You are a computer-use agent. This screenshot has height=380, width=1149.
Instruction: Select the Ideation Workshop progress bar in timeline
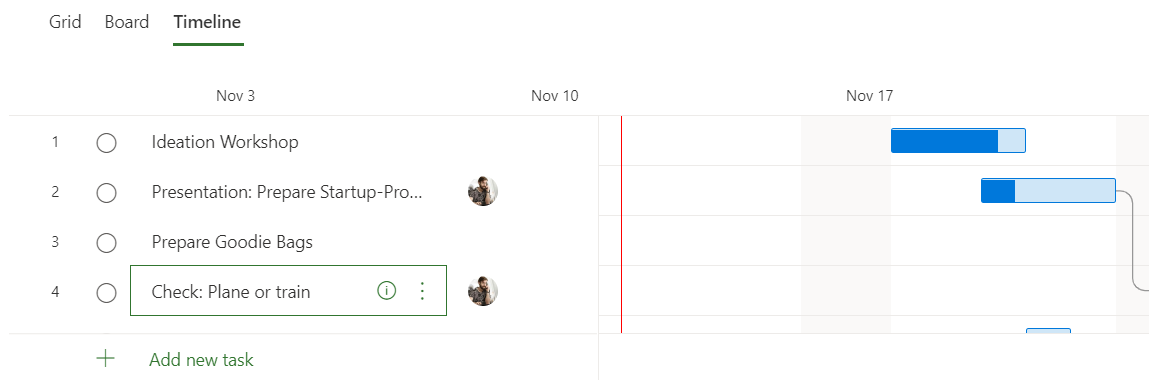pos(958,141)
